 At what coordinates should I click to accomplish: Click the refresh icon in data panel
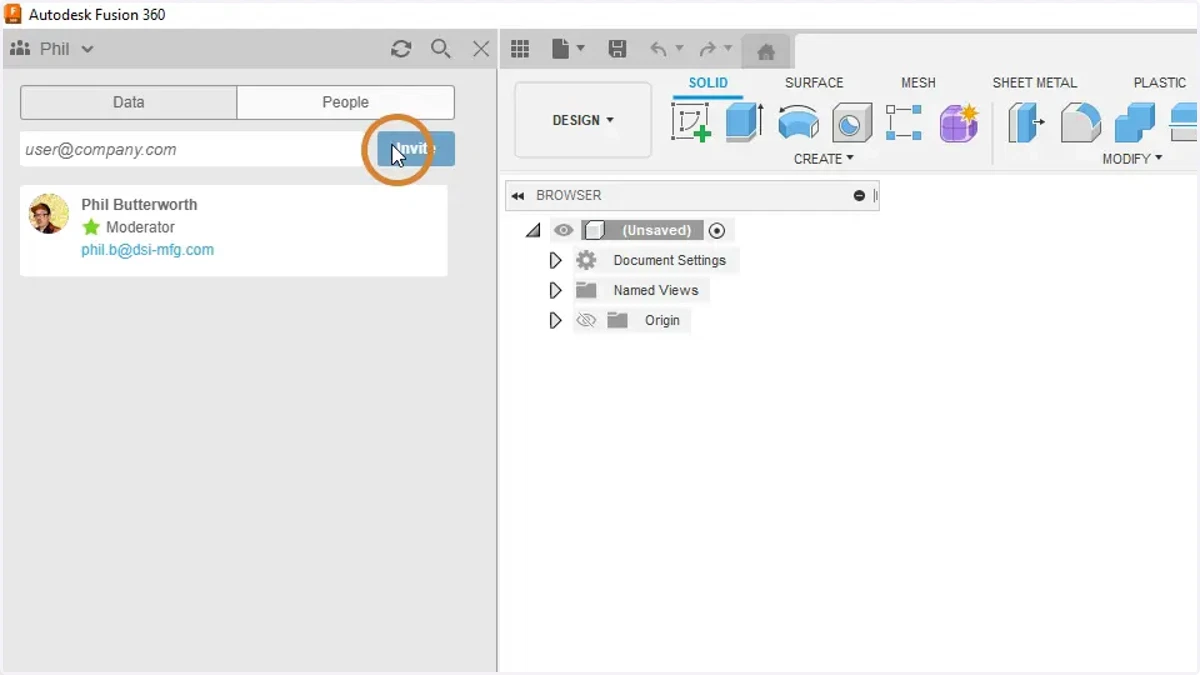401,49
